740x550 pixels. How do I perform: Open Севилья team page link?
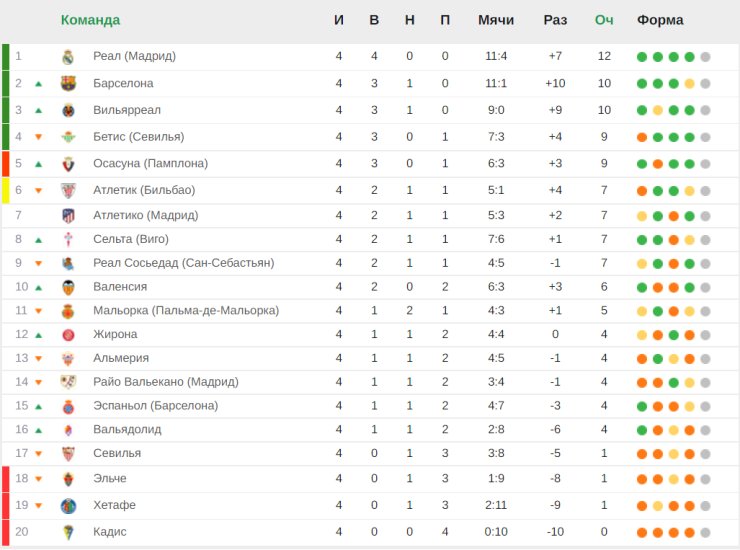[x=117, y=453]
